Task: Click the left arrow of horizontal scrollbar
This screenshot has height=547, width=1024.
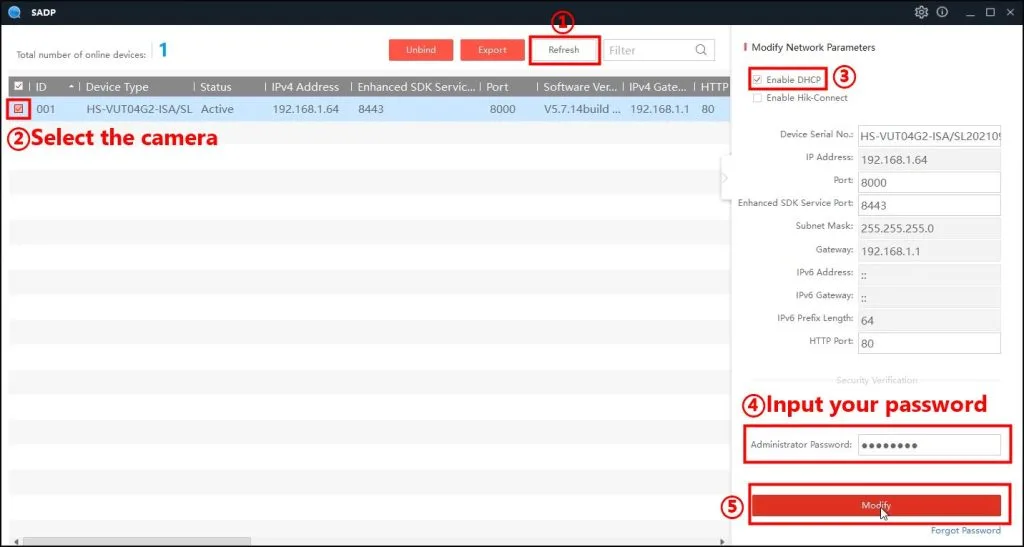Action: pyautogui.click(x=16, y=542)
